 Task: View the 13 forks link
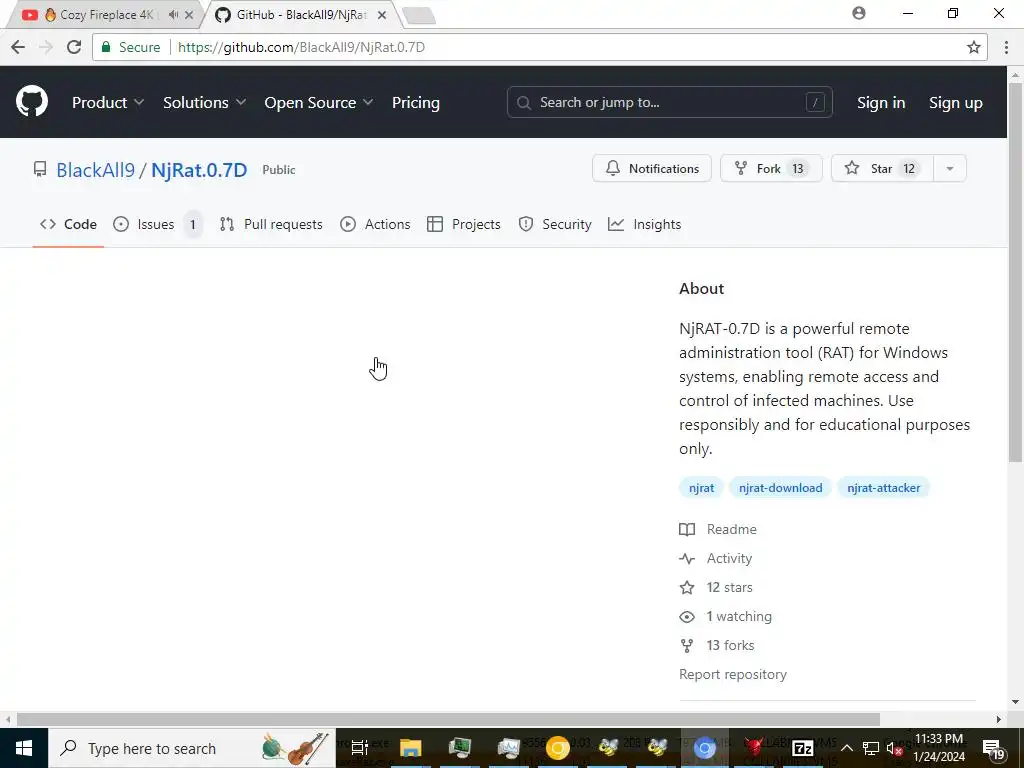pyautogui.click(x=717, y=645)
